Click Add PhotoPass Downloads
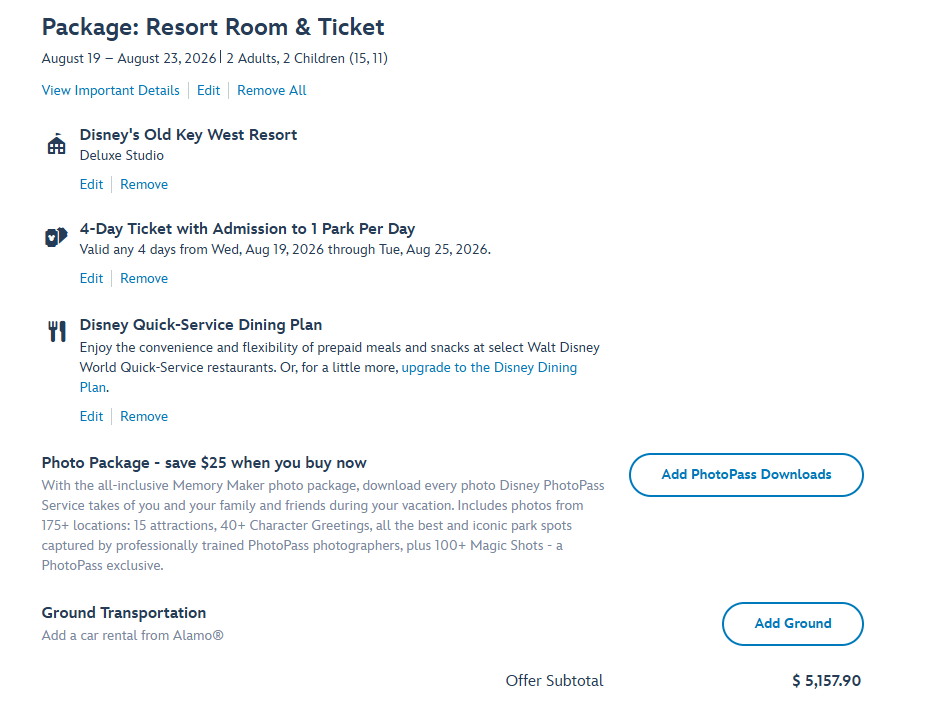The image size is (950, 707). pos(745,475)
